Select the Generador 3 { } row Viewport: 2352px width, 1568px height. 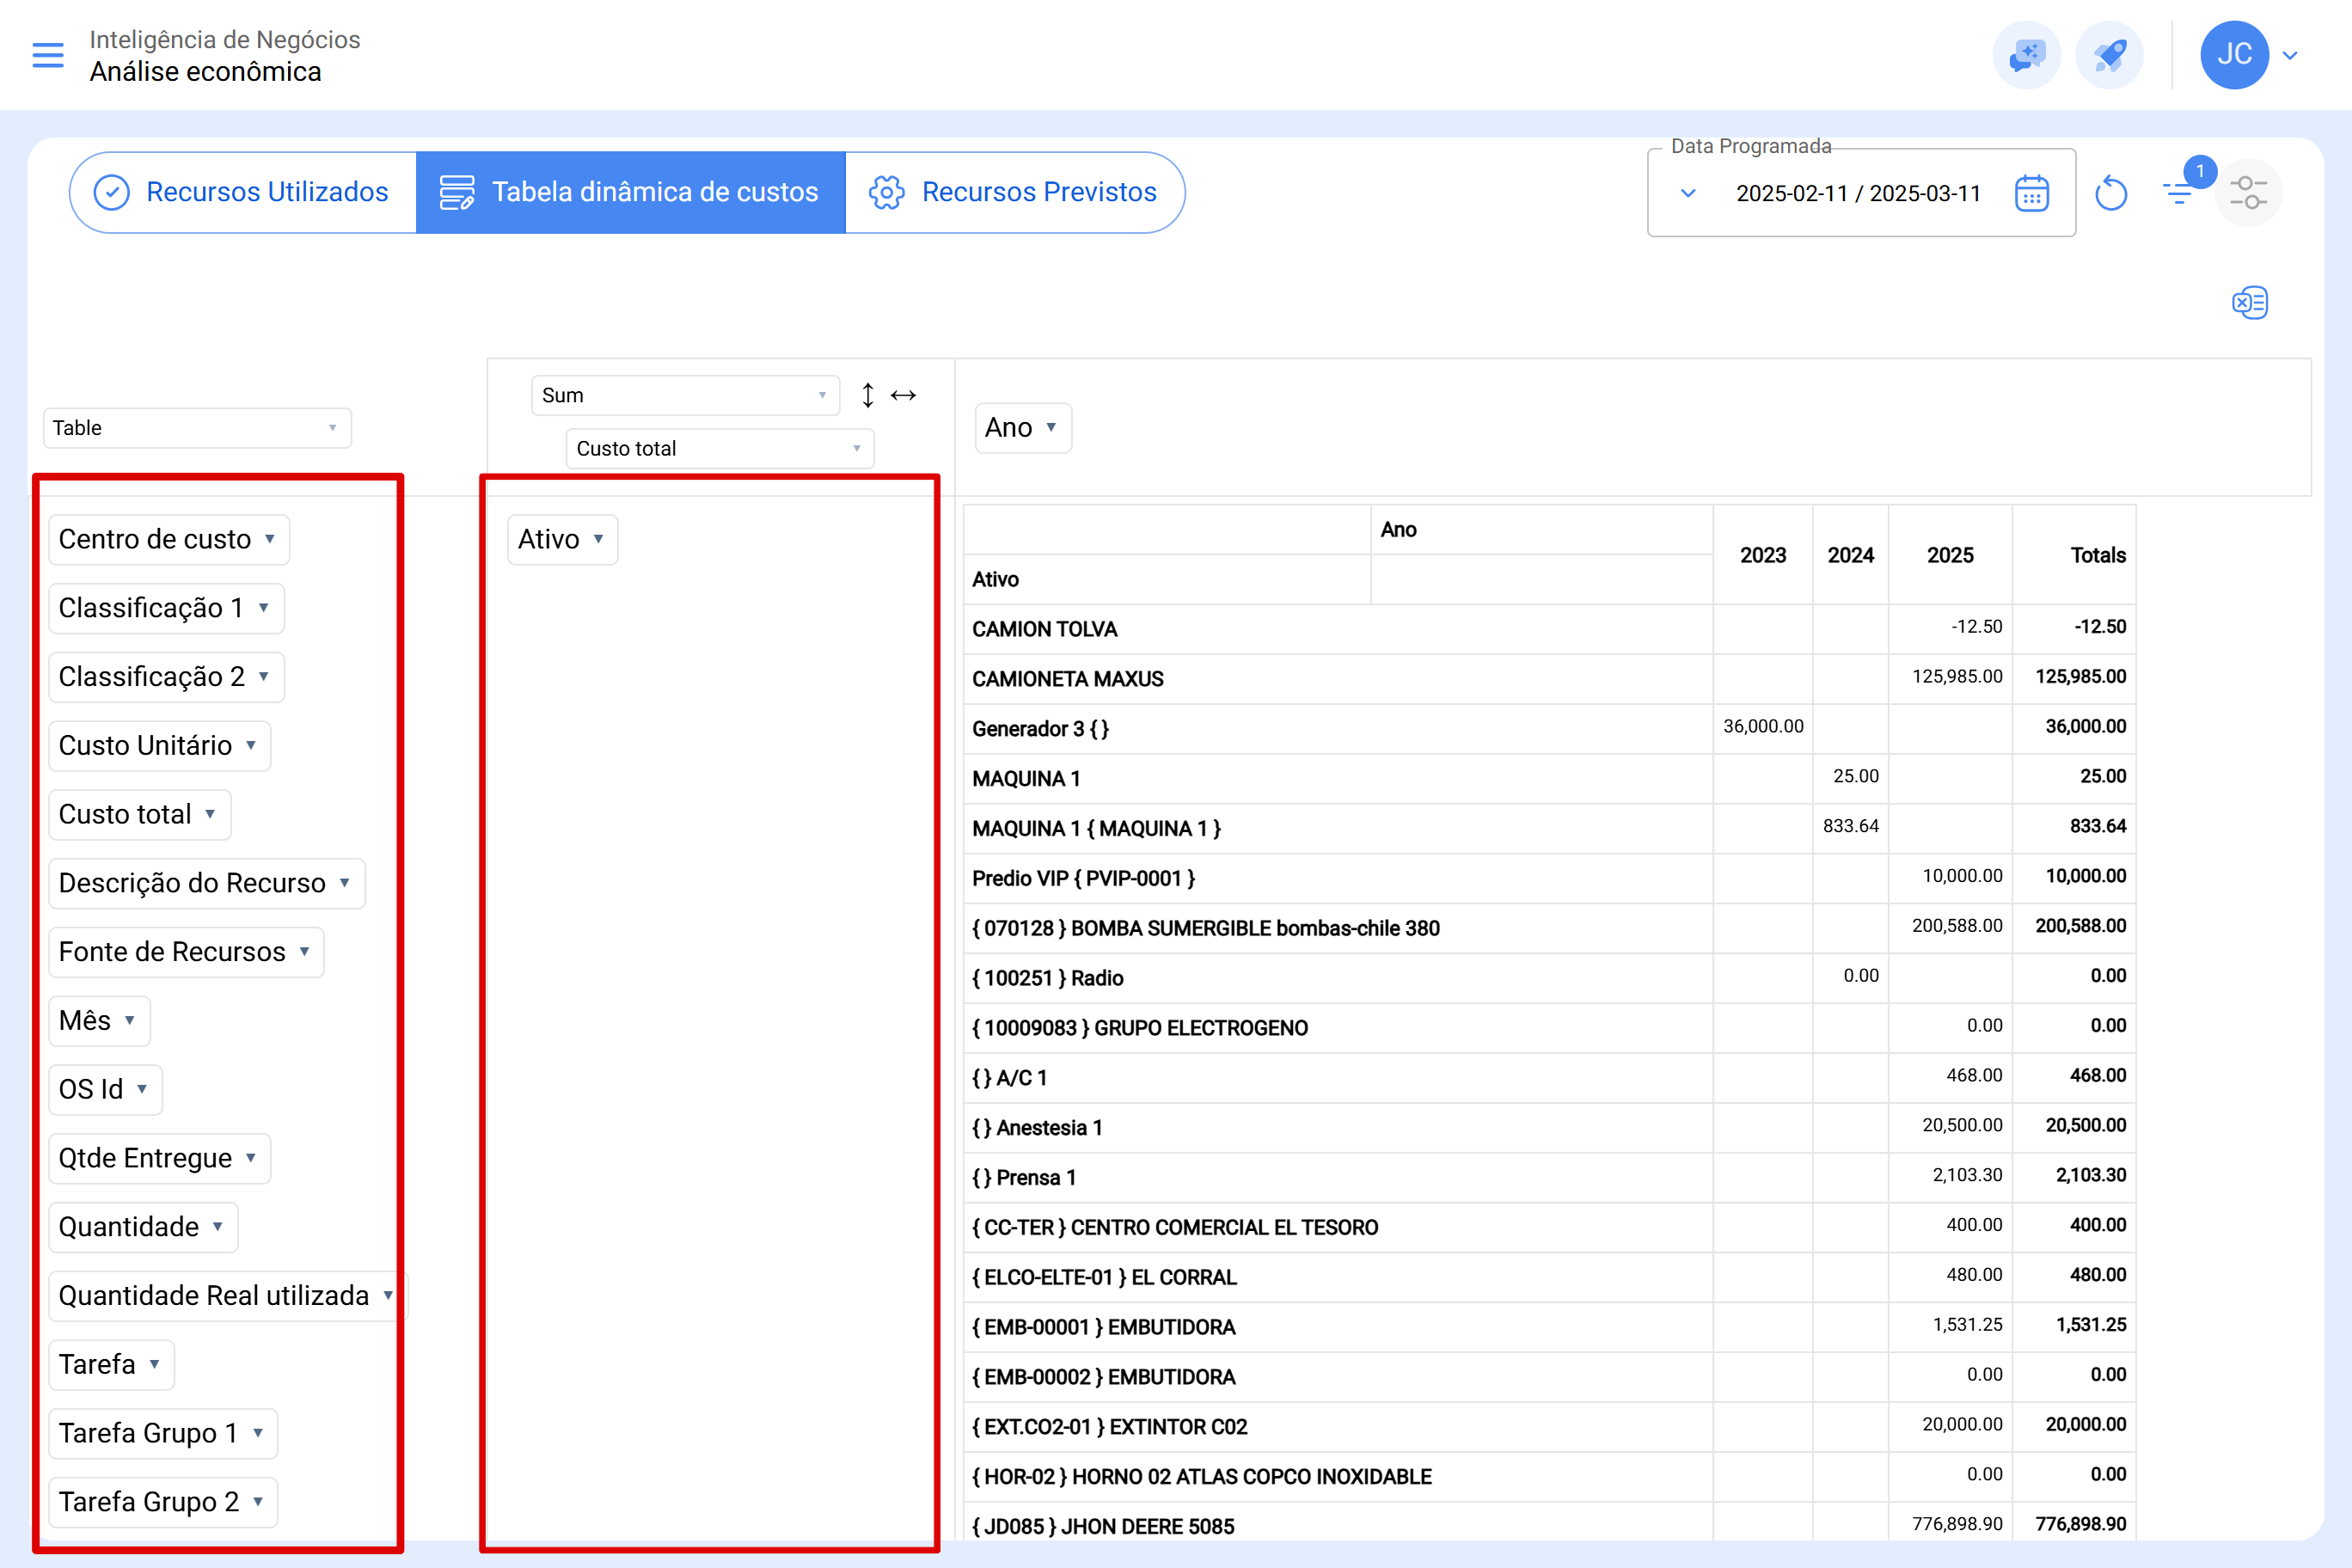point(1338,729)
